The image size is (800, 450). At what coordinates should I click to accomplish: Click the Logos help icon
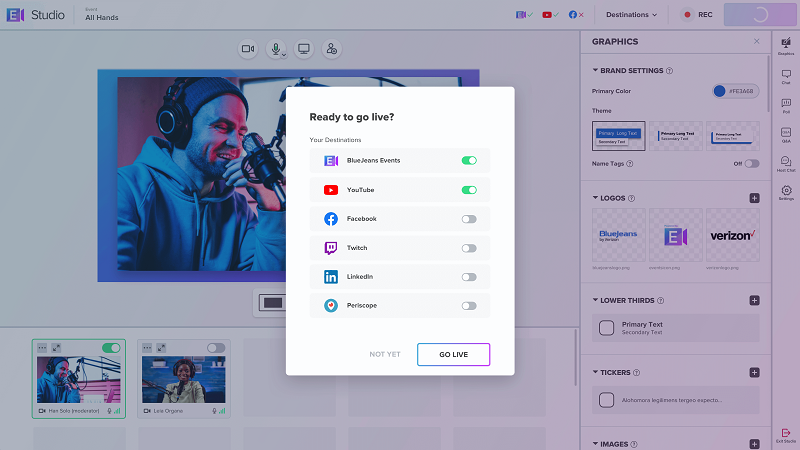(x=631, y=198)
